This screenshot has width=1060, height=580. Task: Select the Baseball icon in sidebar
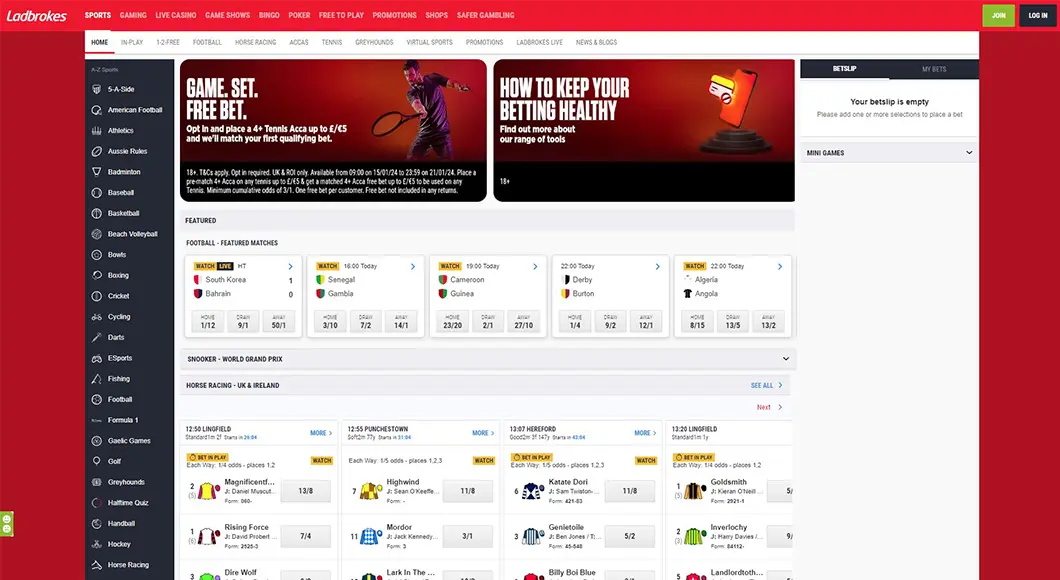97,193
